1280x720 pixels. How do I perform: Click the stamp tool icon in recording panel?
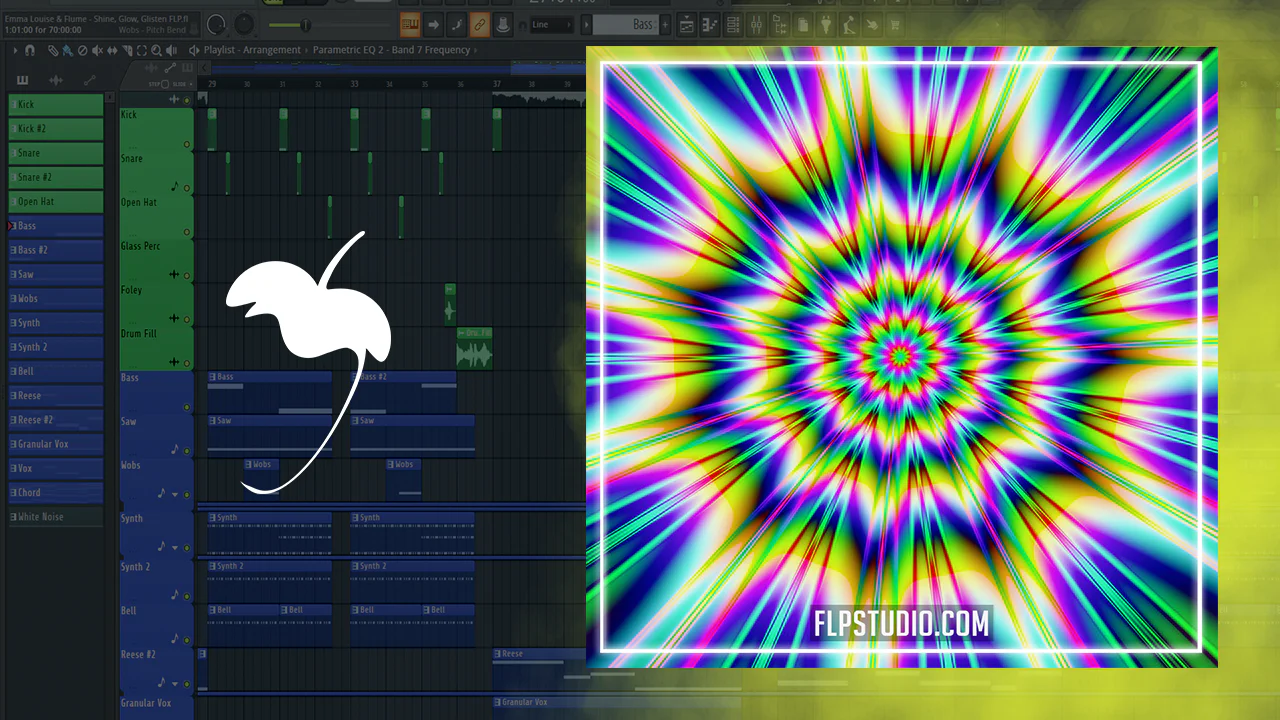(x=502, y=24)
